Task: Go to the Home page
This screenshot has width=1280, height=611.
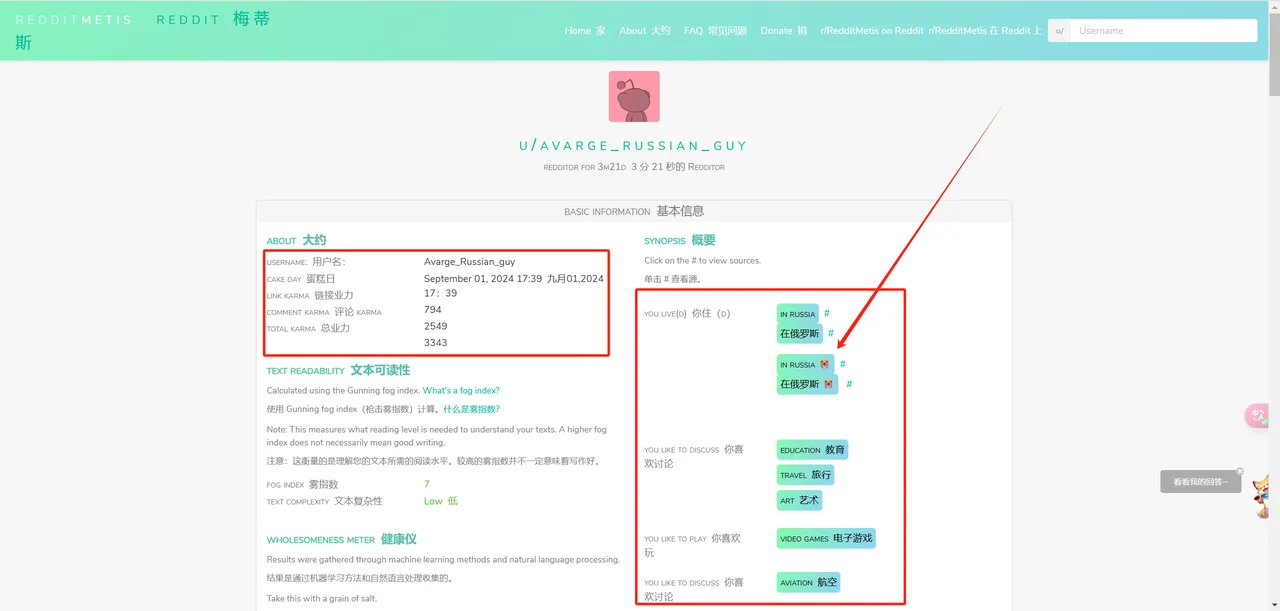Action: tap(585, 31)
